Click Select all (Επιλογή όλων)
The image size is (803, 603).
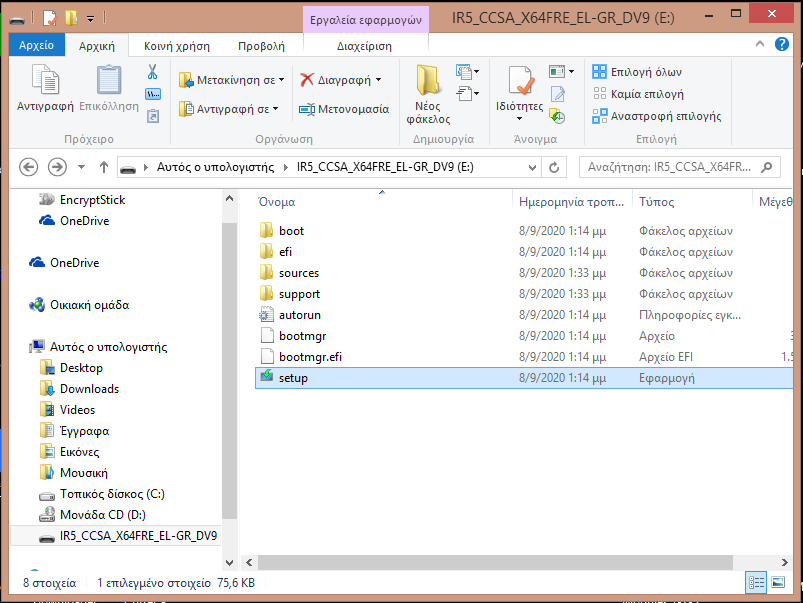click(x=637, y=72)
